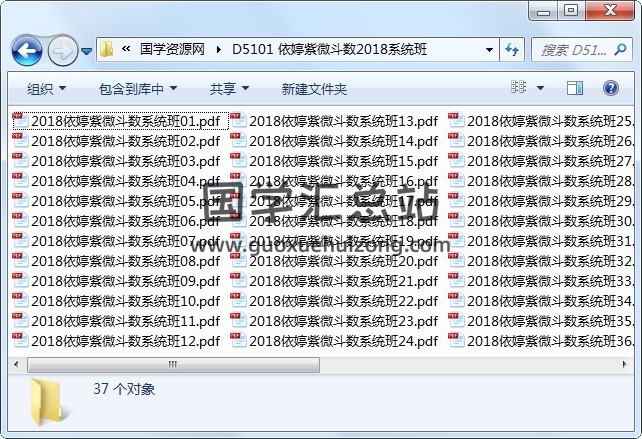The image size is (642, 439).
Task: Select file 2018依婷紫微斗数系统班34
Action: tap(541, 301)
